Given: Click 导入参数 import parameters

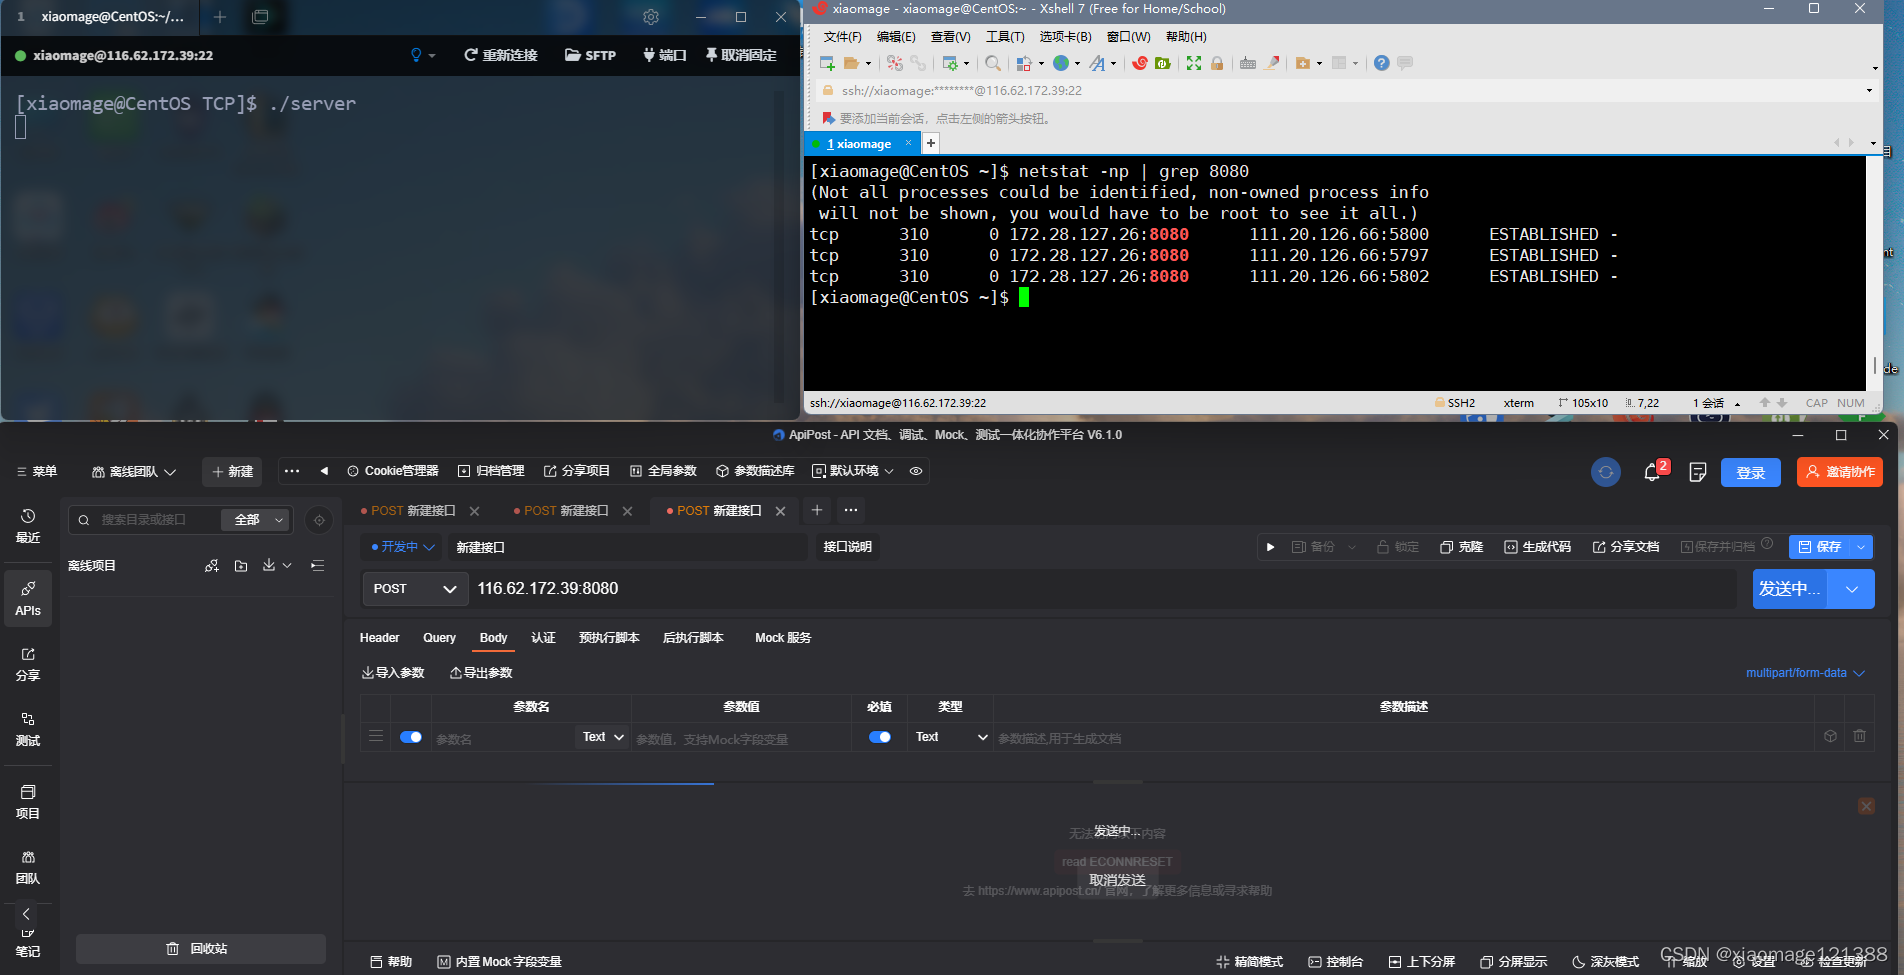Looking at the screenshot, I should pos(393,673).
